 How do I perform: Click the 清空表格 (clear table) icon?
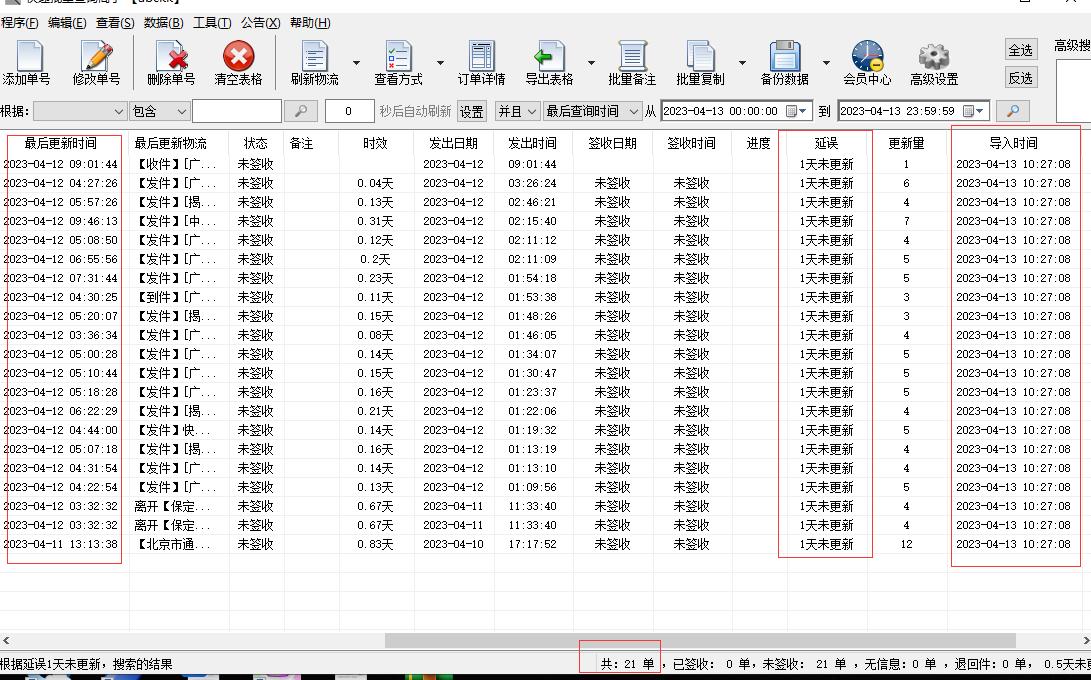tap(237, 60)
